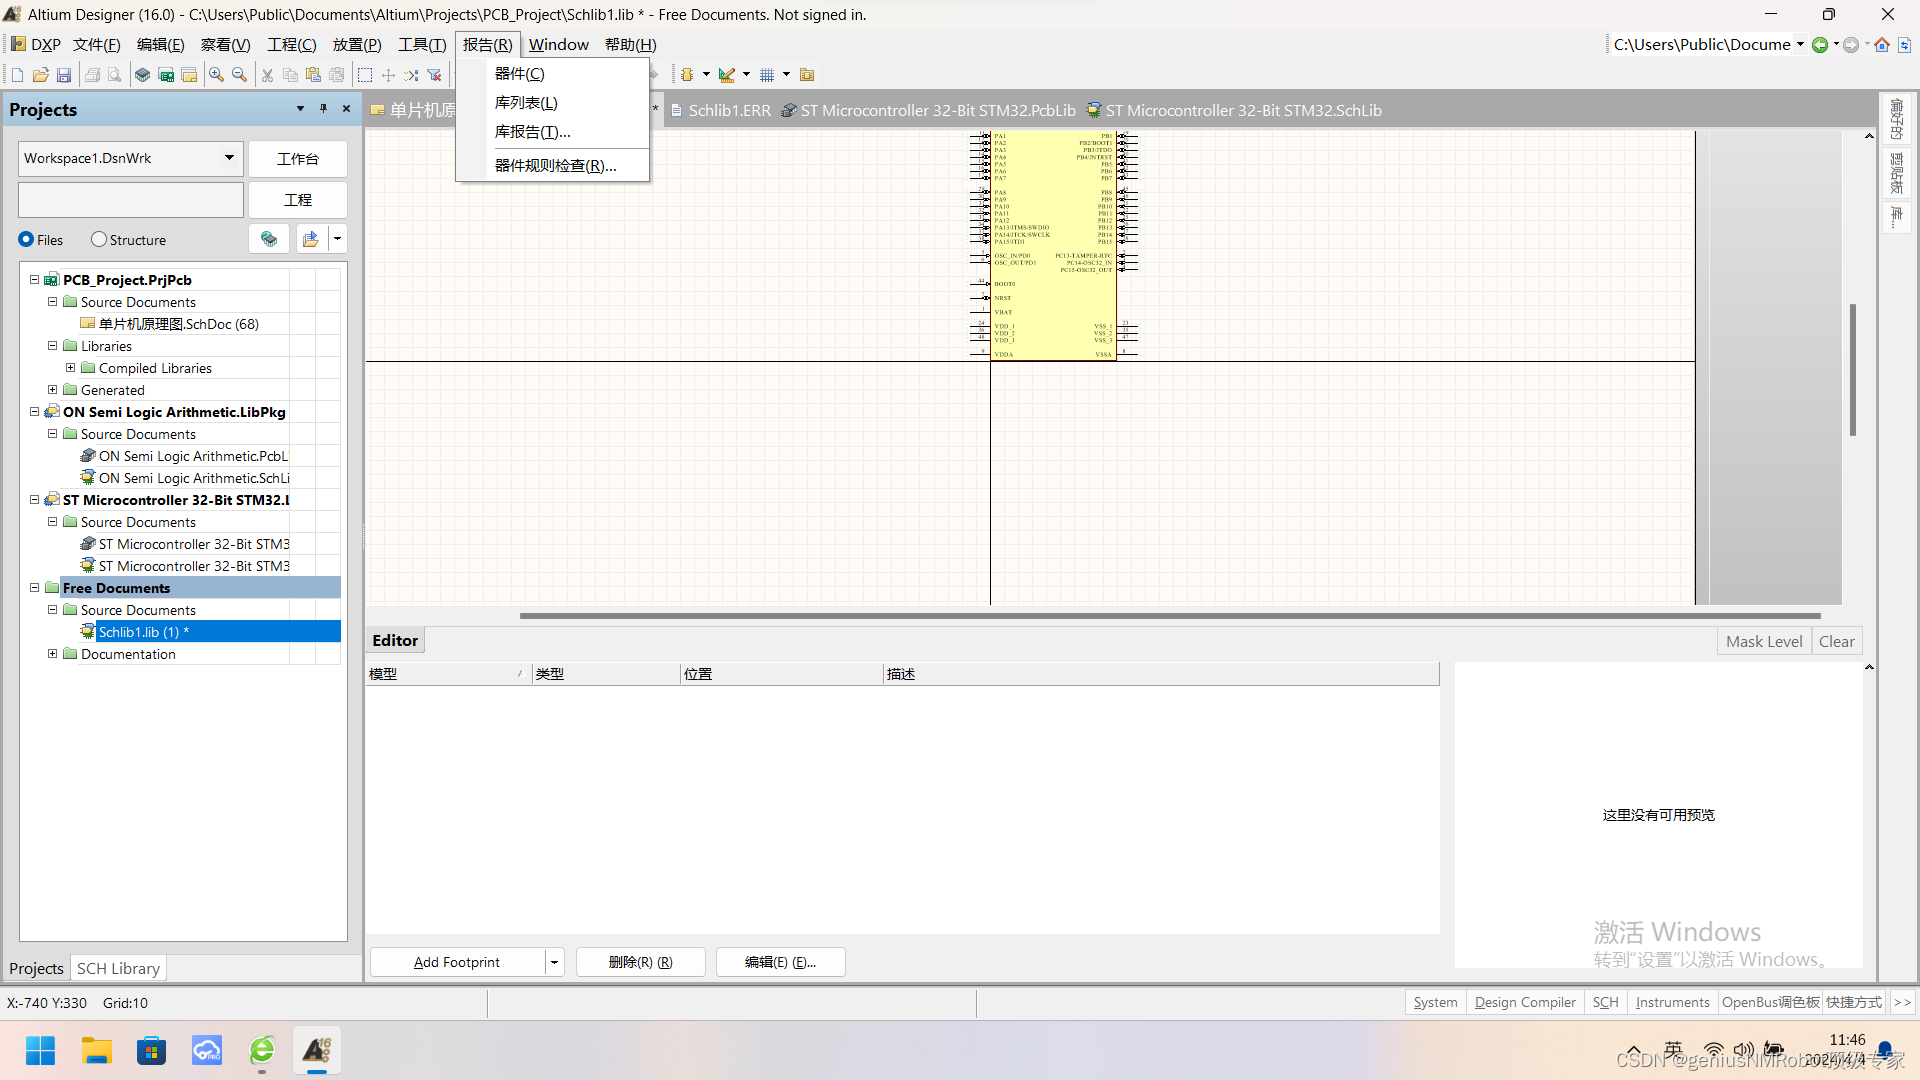This screenshot has height=1080, width=1920.
Task: Click the 编辑(E) edit button
Action: click(780, 961)
